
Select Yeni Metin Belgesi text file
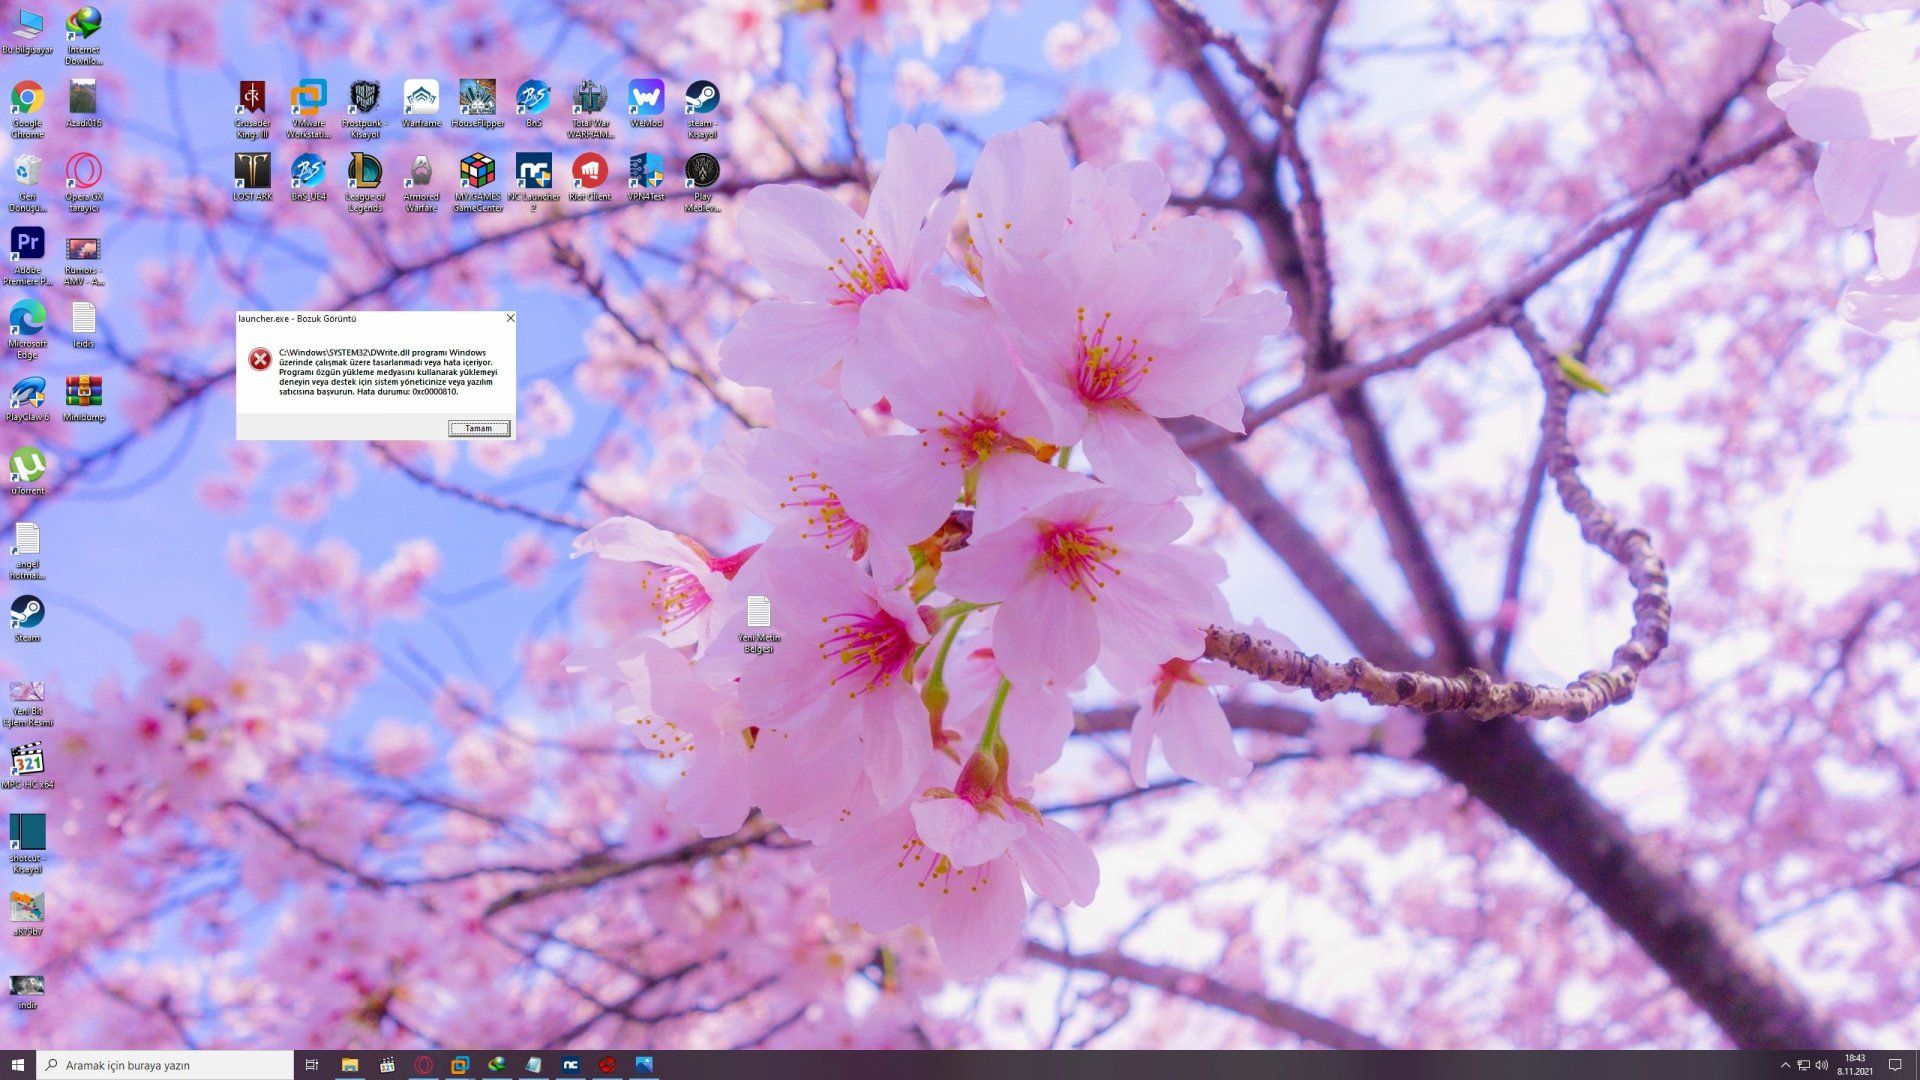point(758,613)
